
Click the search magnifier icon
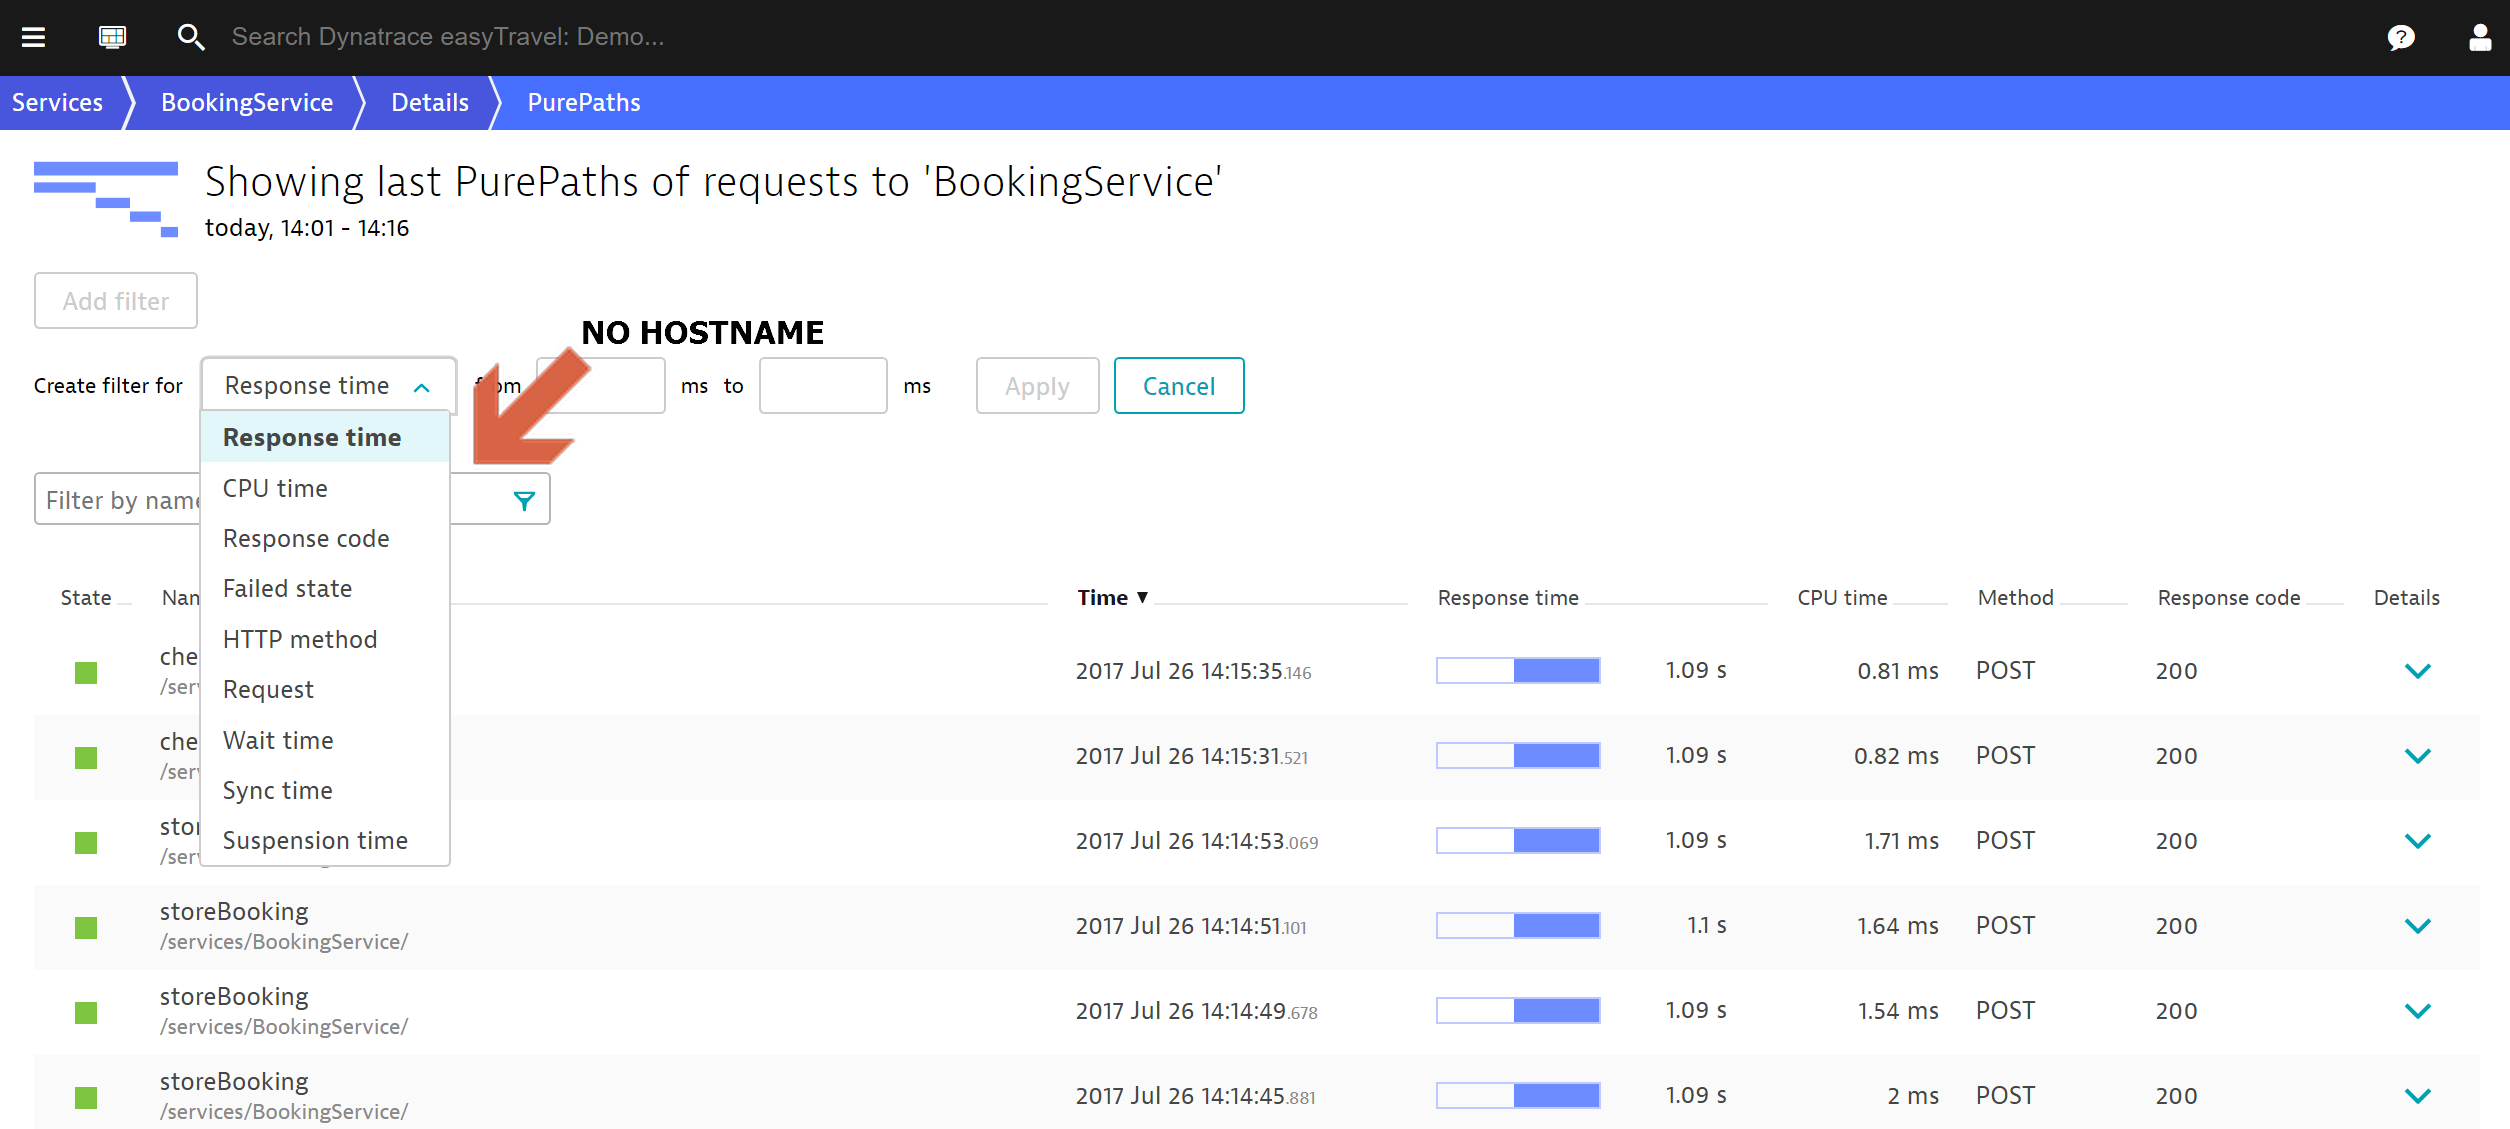[x=190, y=37]
